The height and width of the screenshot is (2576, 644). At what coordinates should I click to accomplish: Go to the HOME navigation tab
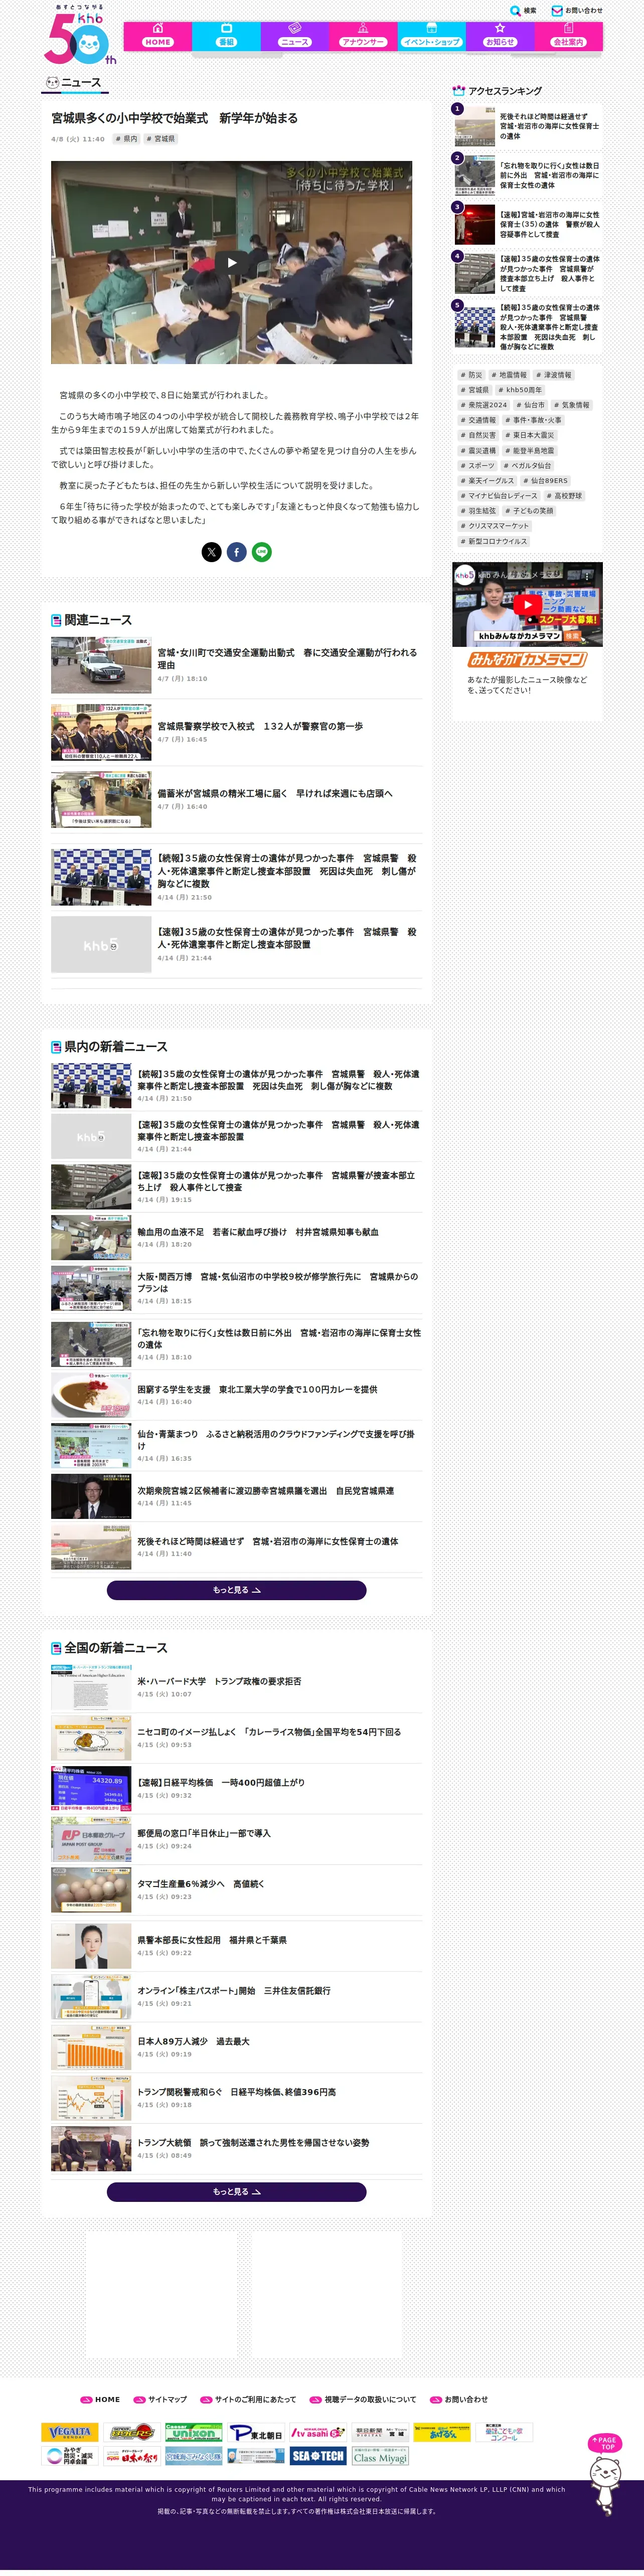click(x=158, y=35)
